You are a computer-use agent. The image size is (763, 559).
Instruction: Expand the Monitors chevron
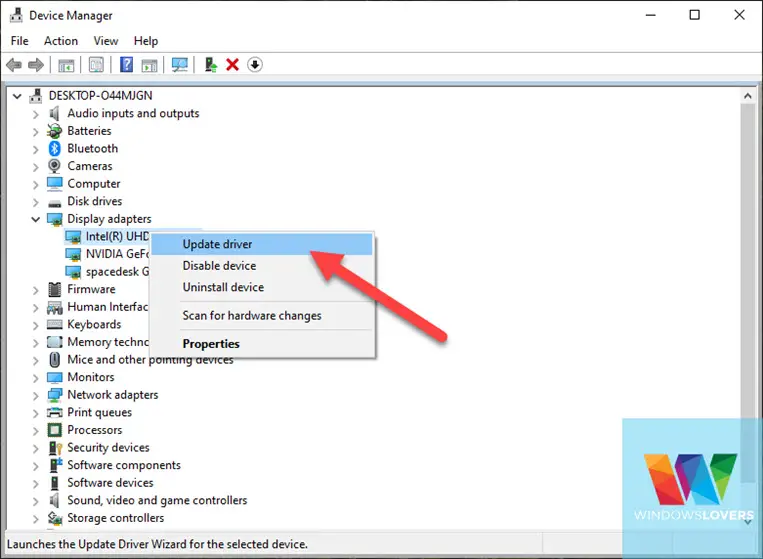pyautogui.click(x=35, y=378)
